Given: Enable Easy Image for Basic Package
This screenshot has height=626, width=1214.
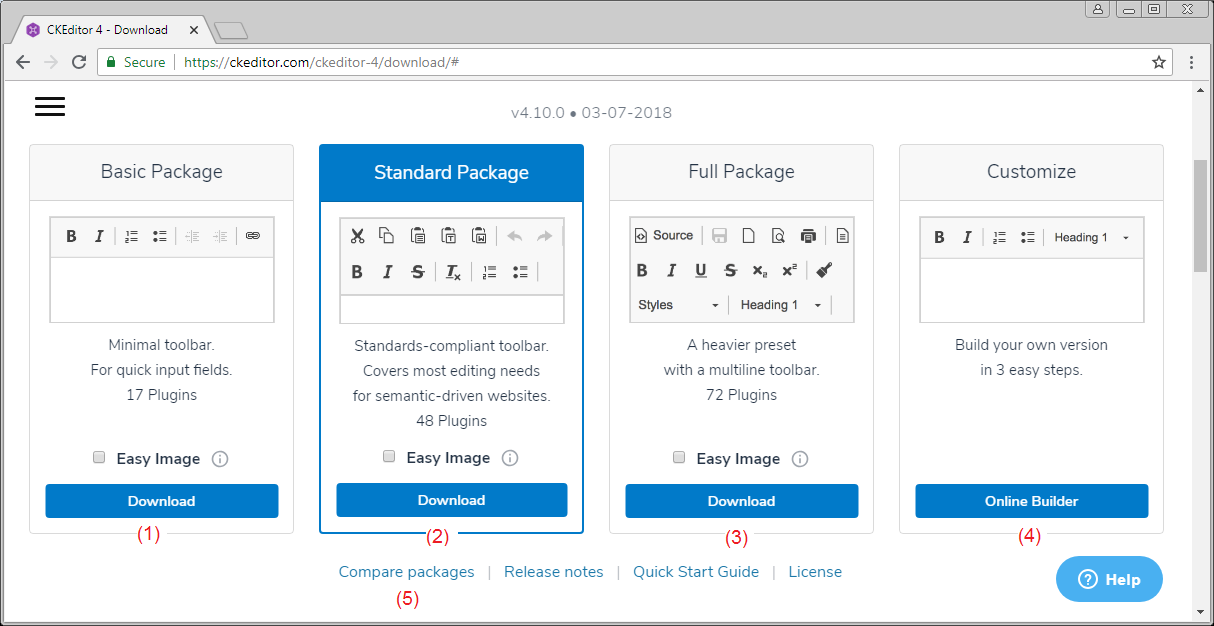Looking at the screenshot, I should 99,457.
